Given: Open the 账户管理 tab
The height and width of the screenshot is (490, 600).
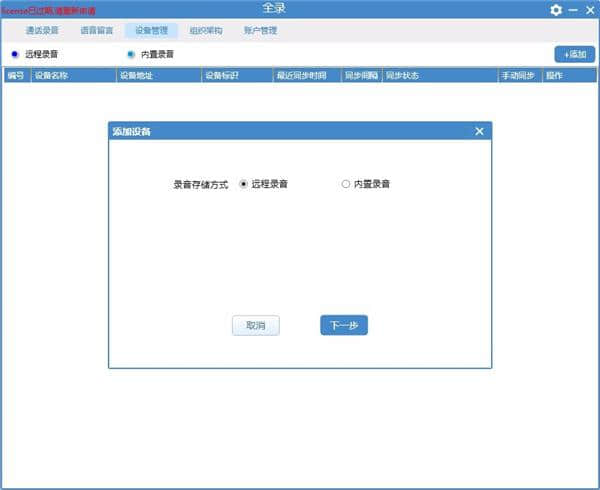Looking at the screenshot, I should [x=260, y=31].
